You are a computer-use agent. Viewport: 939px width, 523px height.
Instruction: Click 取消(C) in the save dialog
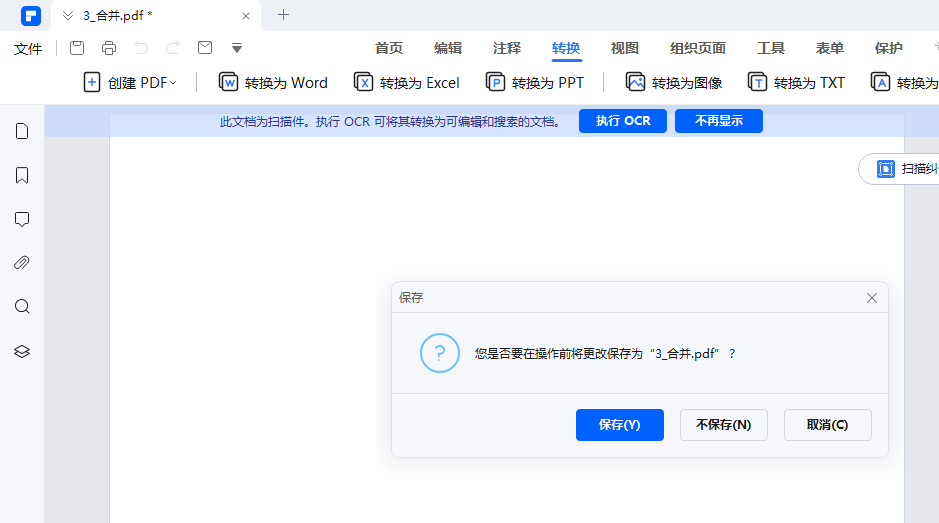828,425
